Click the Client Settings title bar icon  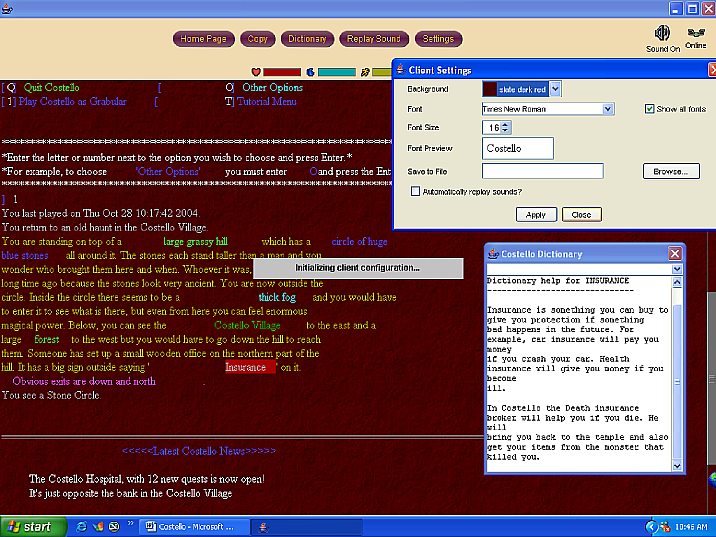[x=400, y=69]
